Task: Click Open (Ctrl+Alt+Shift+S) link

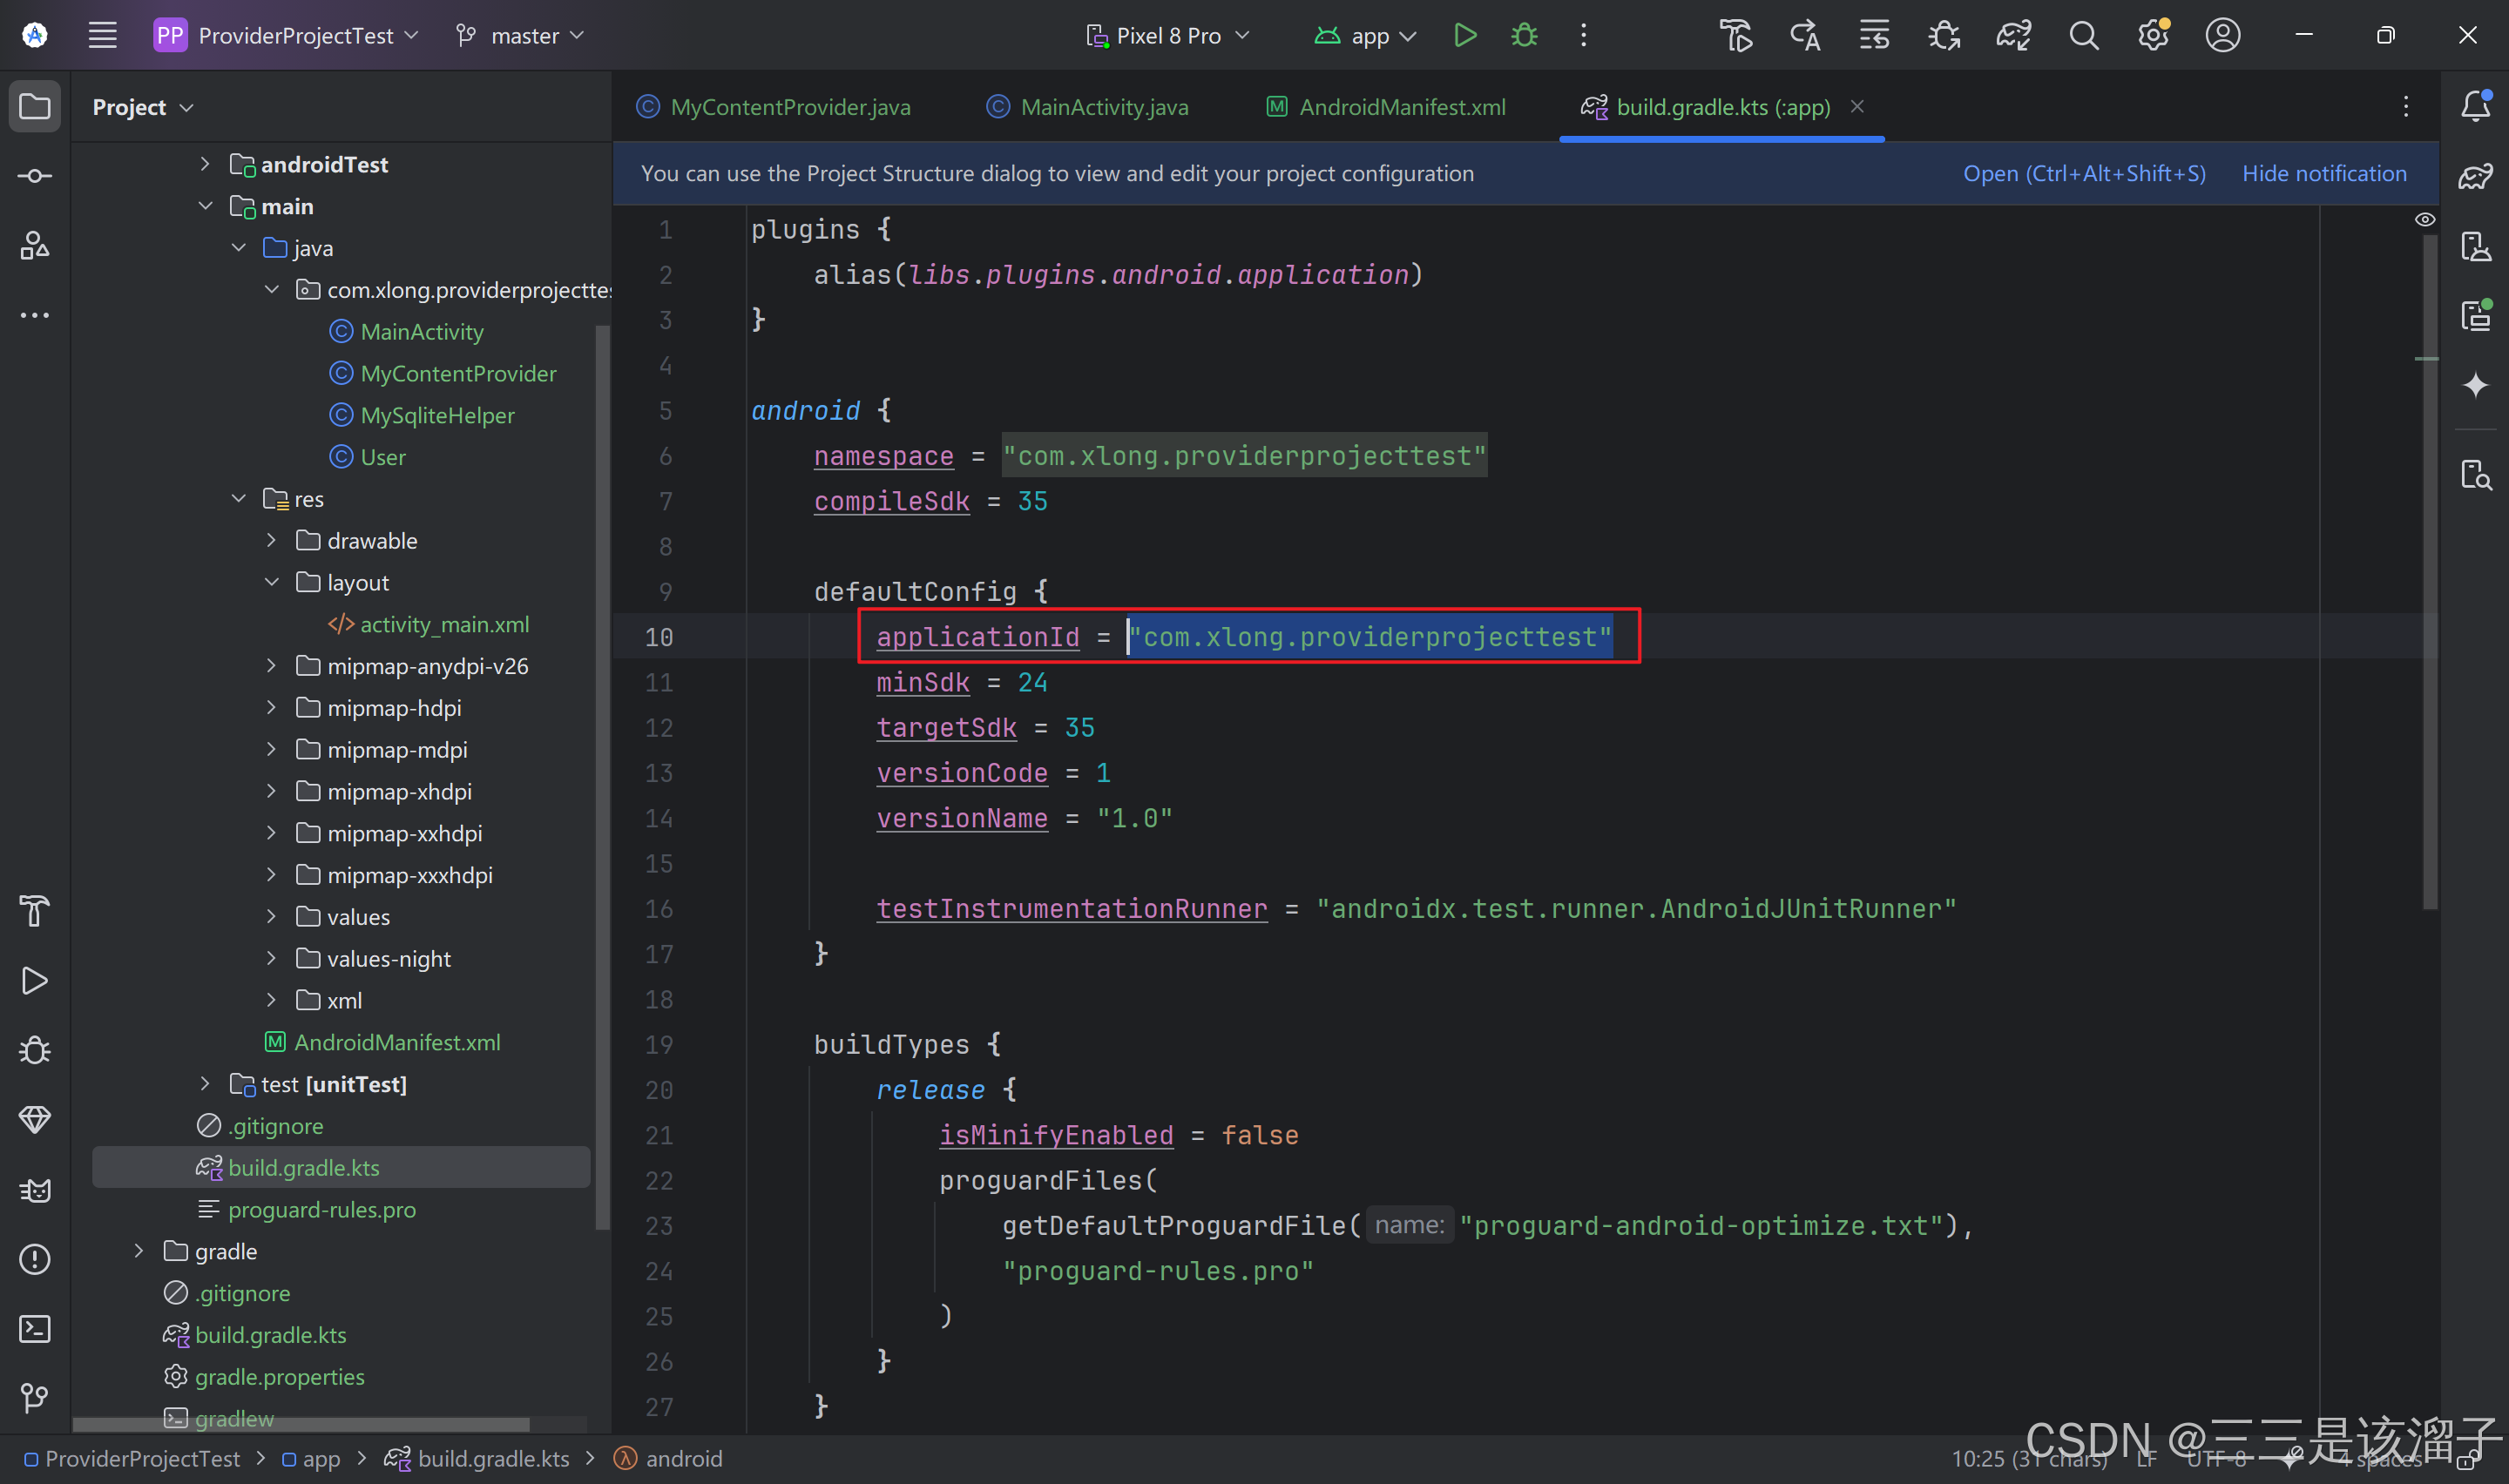Action: click(x=2084, y=174)
